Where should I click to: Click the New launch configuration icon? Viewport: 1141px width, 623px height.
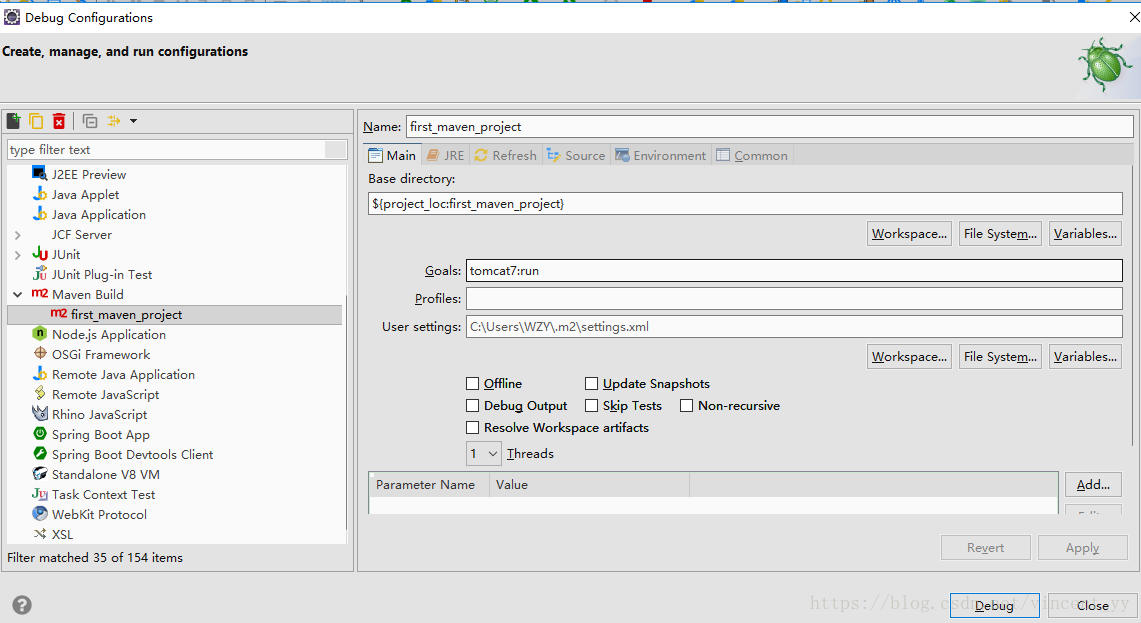coord(14,121)
